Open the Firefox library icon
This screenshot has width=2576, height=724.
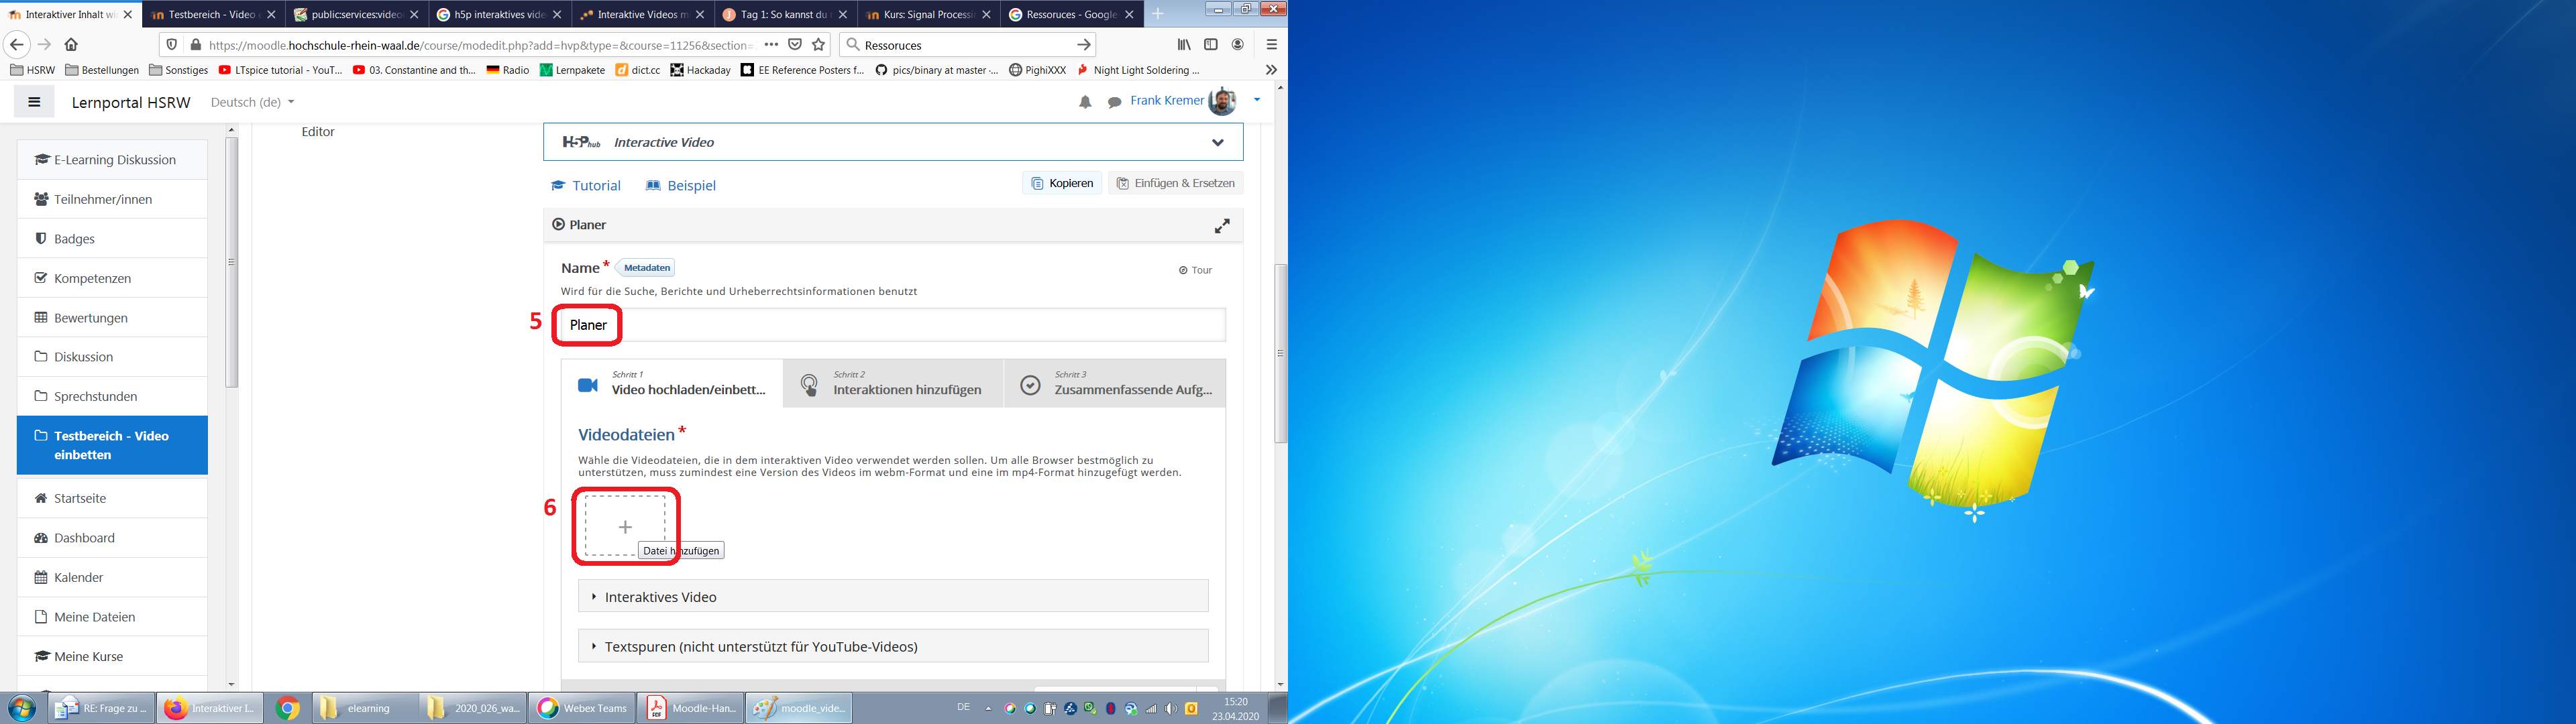click(1184, 45)
